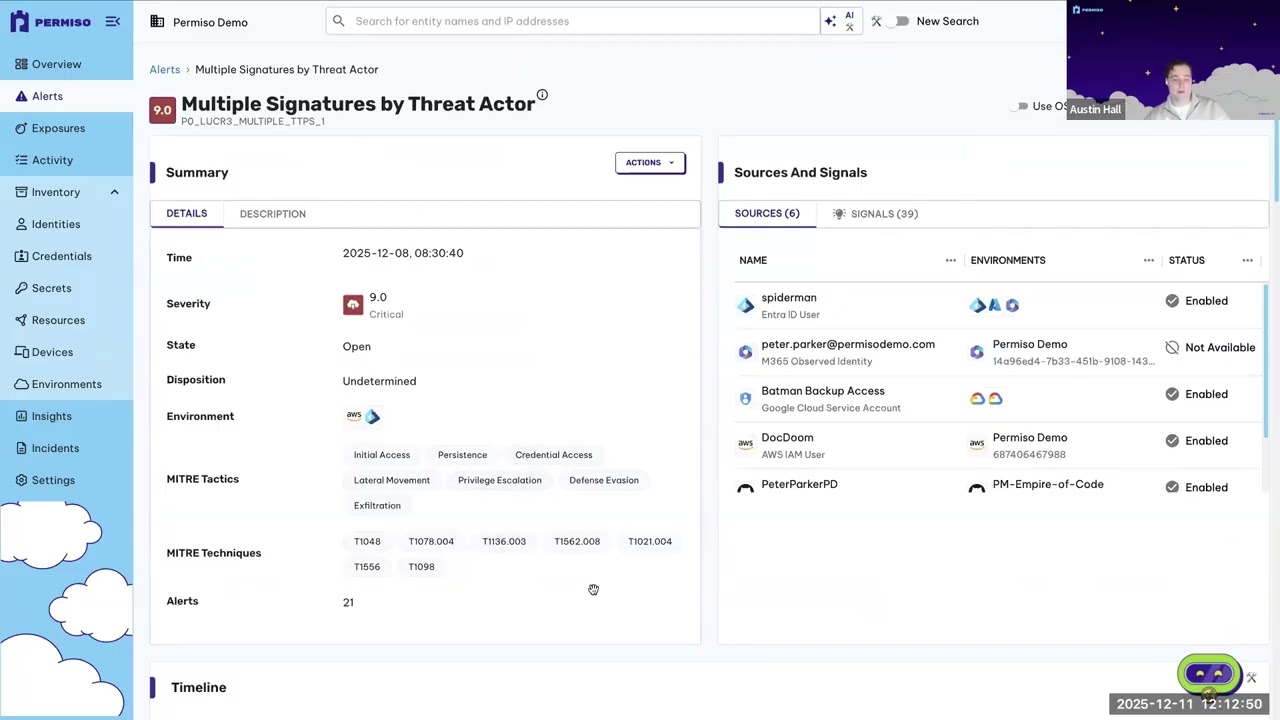Select the Lateral Movement tactic tag
The width and height of the screenshot is (1280, 720).
[392, 481]
